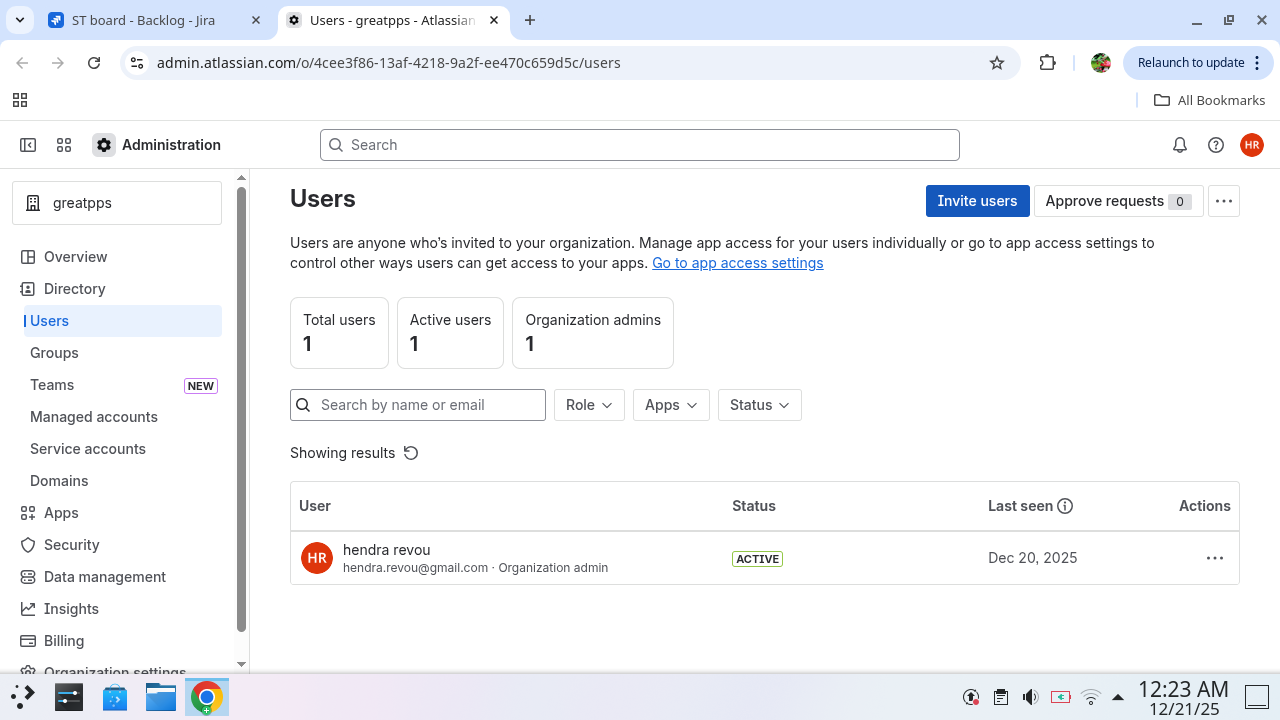Open the app switcher grid icon

(x=64, y=145)
